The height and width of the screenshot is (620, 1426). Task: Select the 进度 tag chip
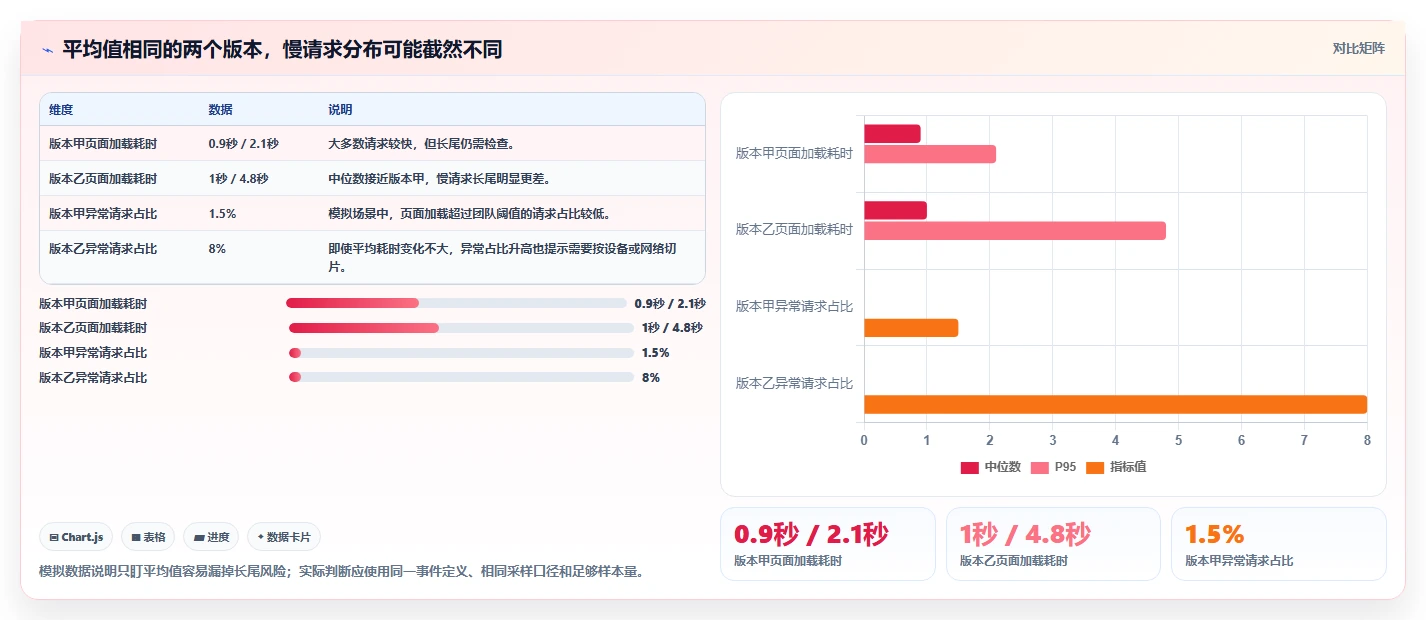[211, 537]
